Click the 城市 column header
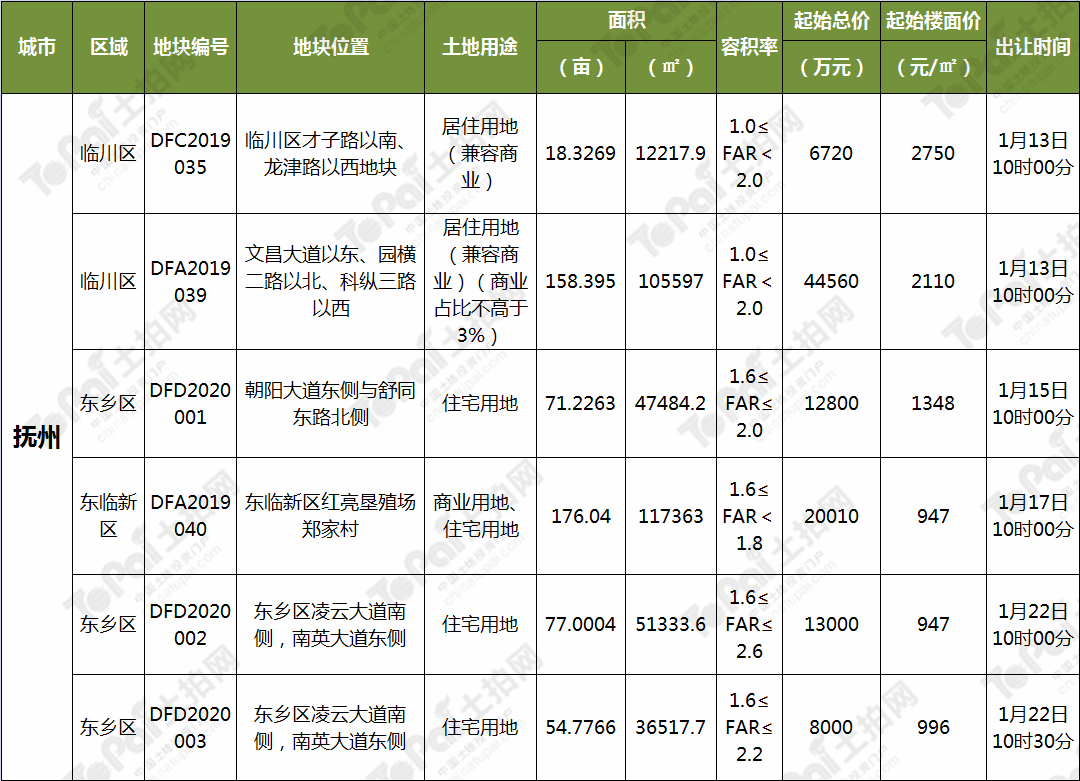 click(37, 46)
